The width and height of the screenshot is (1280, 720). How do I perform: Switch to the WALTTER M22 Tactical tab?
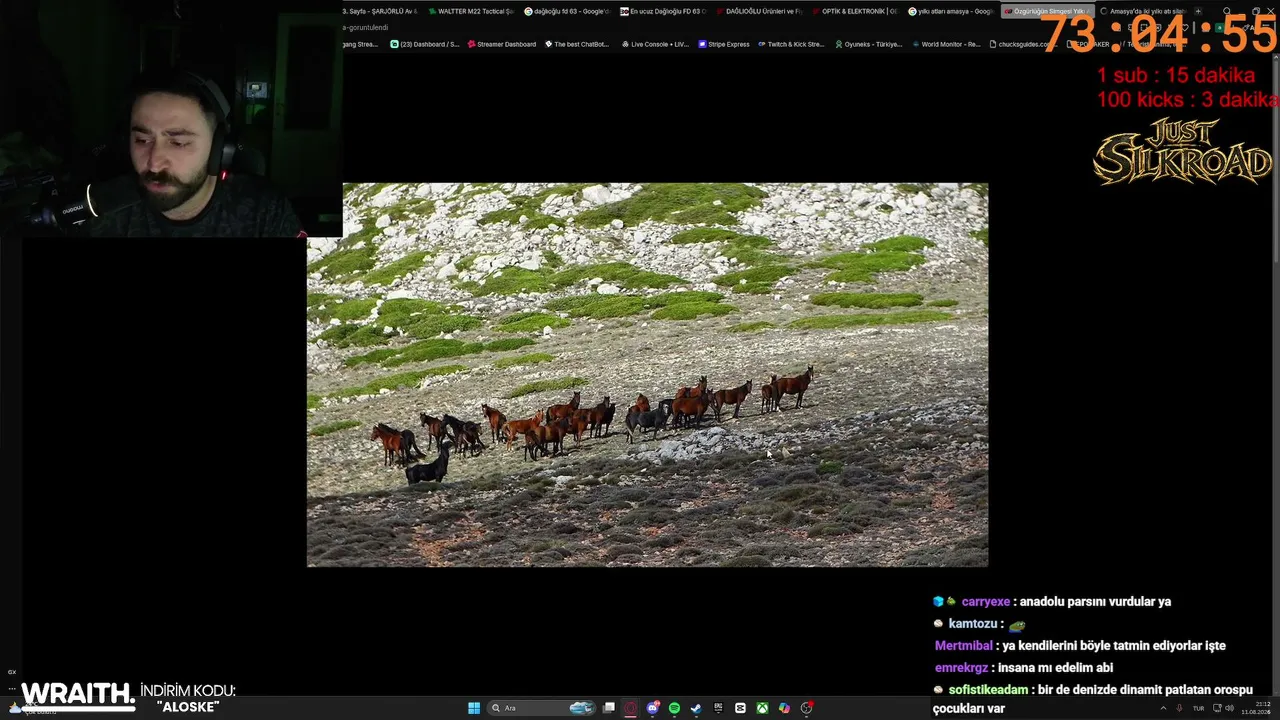pos(470,12)
